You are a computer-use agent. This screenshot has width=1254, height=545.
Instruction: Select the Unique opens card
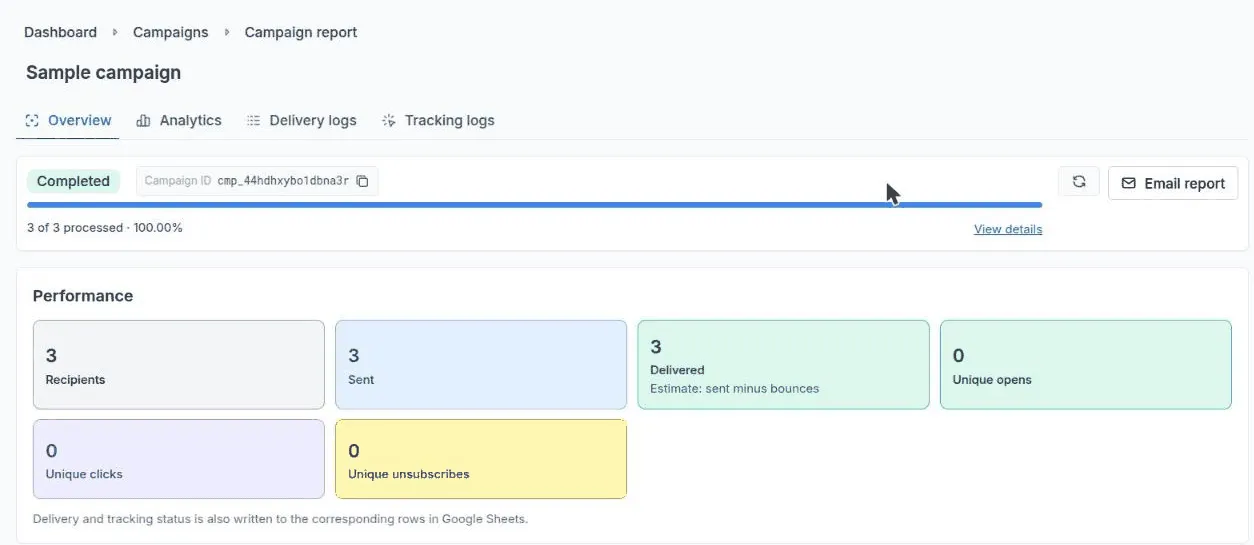(x=1086, y=365)
